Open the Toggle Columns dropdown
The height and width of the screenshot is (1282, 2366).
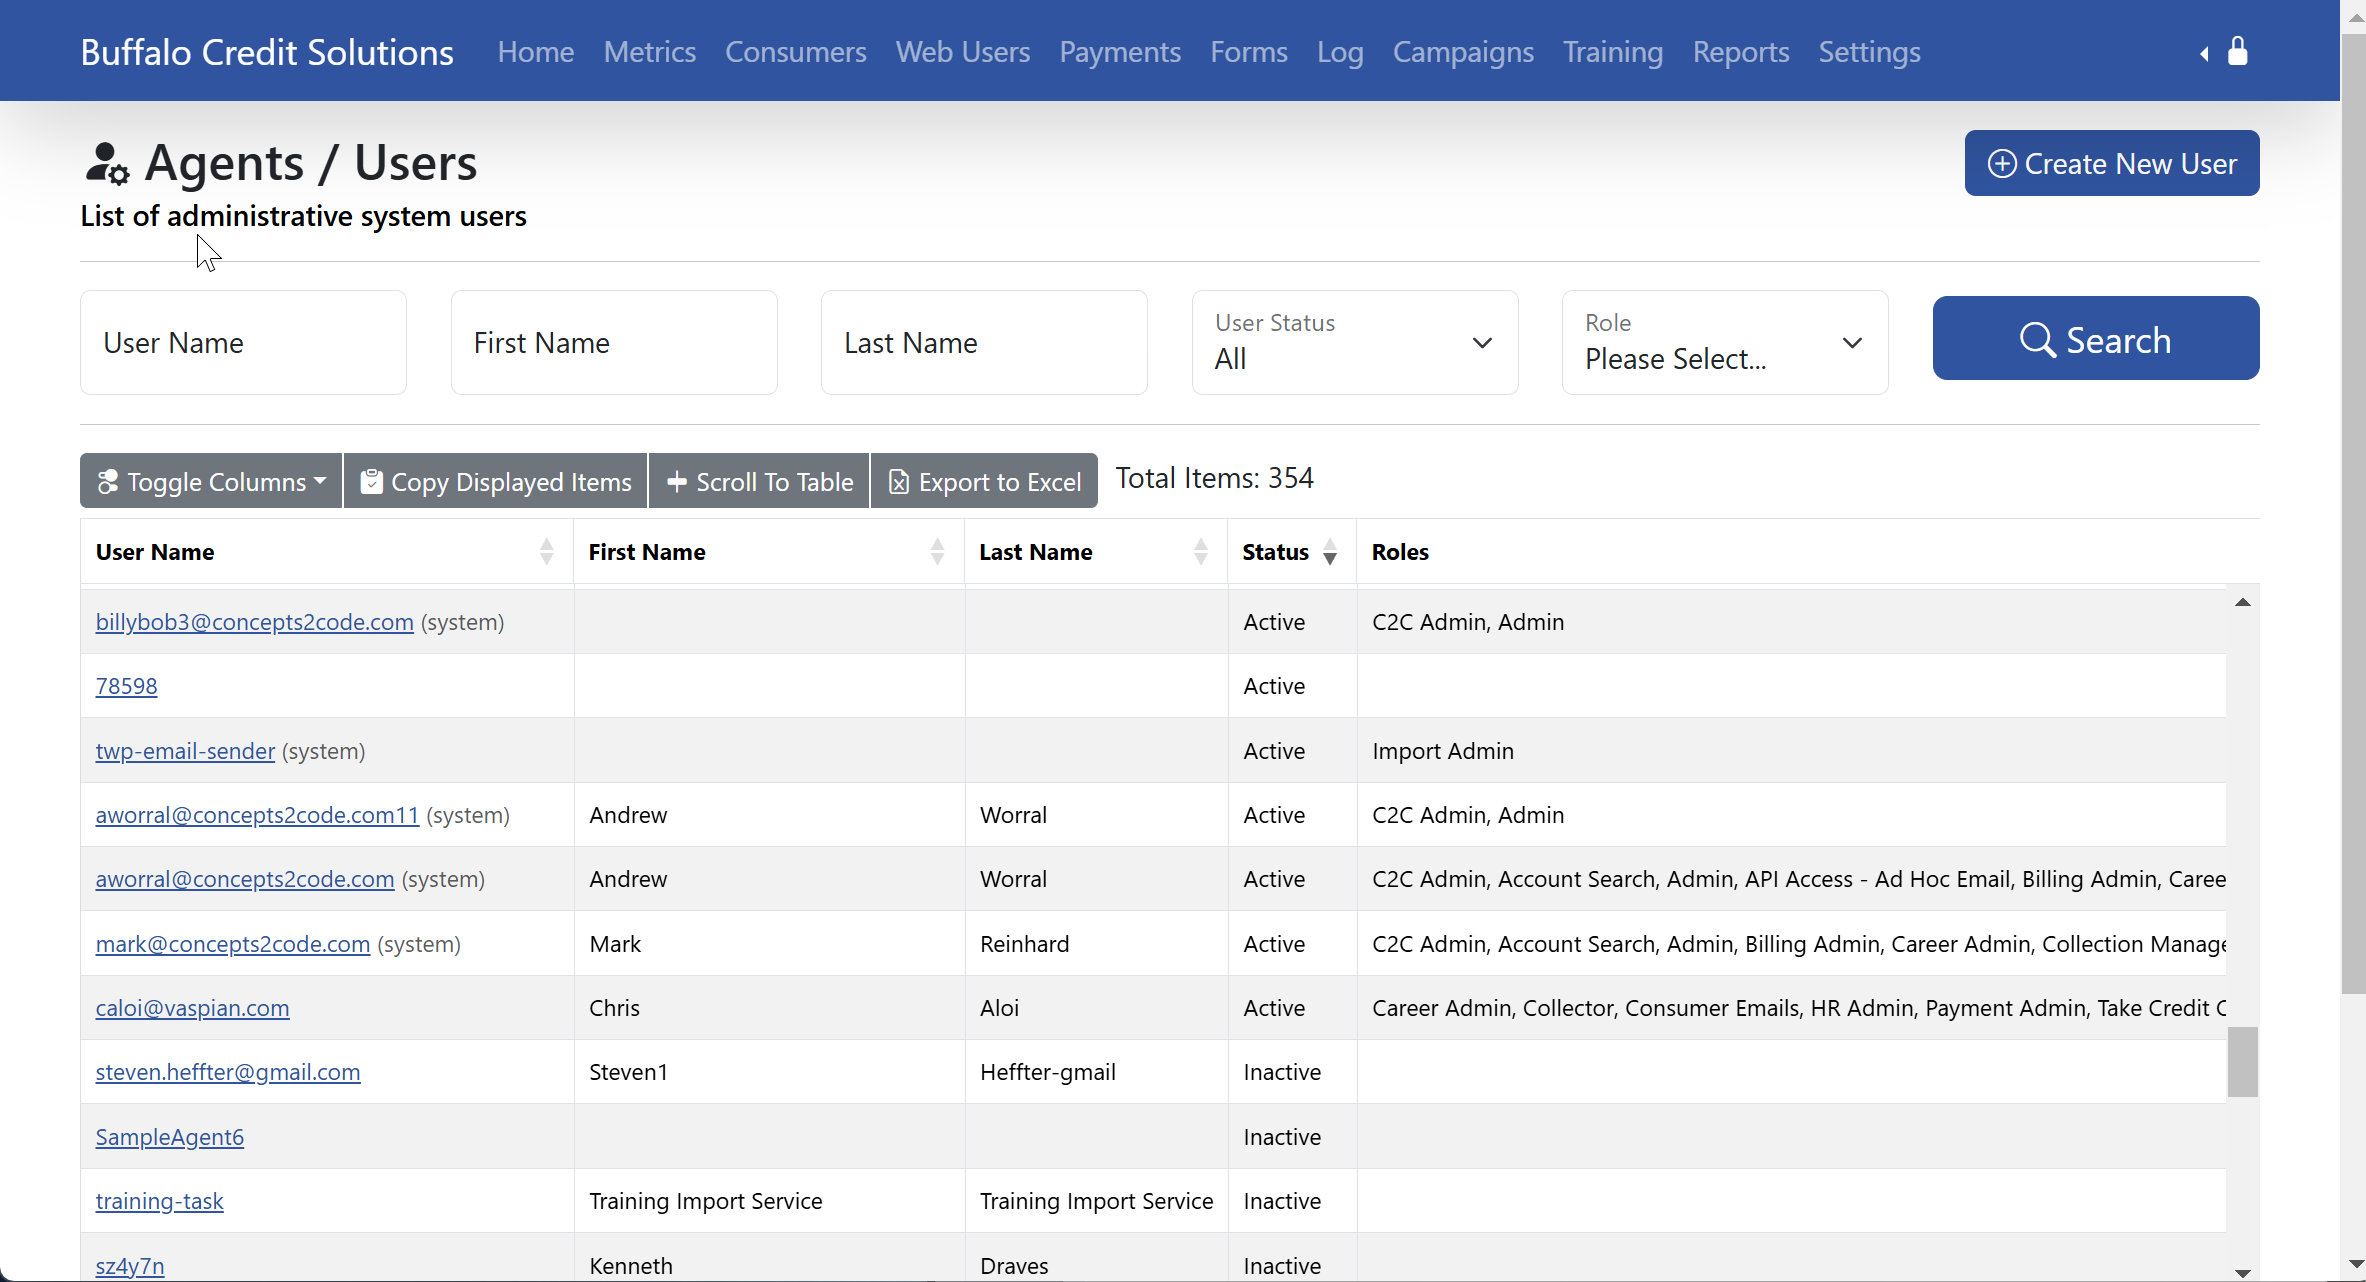coord(211,482)
